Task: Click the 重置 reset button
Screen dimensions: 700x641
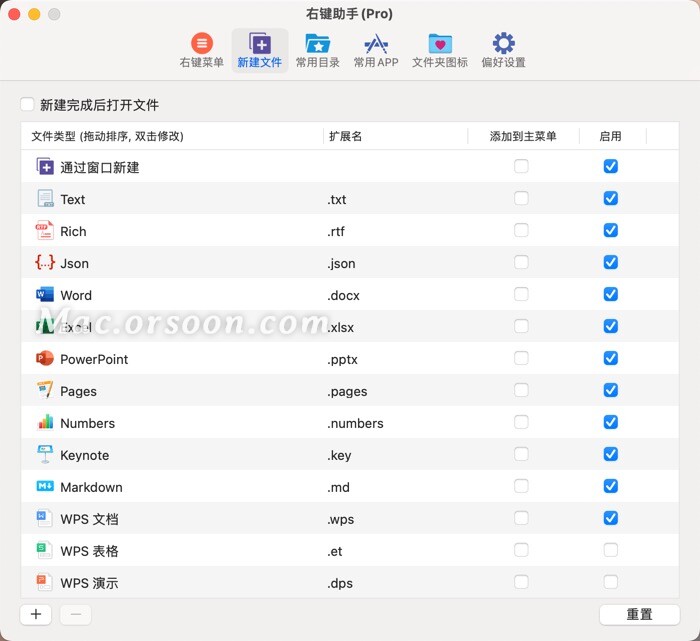Action: pyautogui.click(x=639, y=615)
